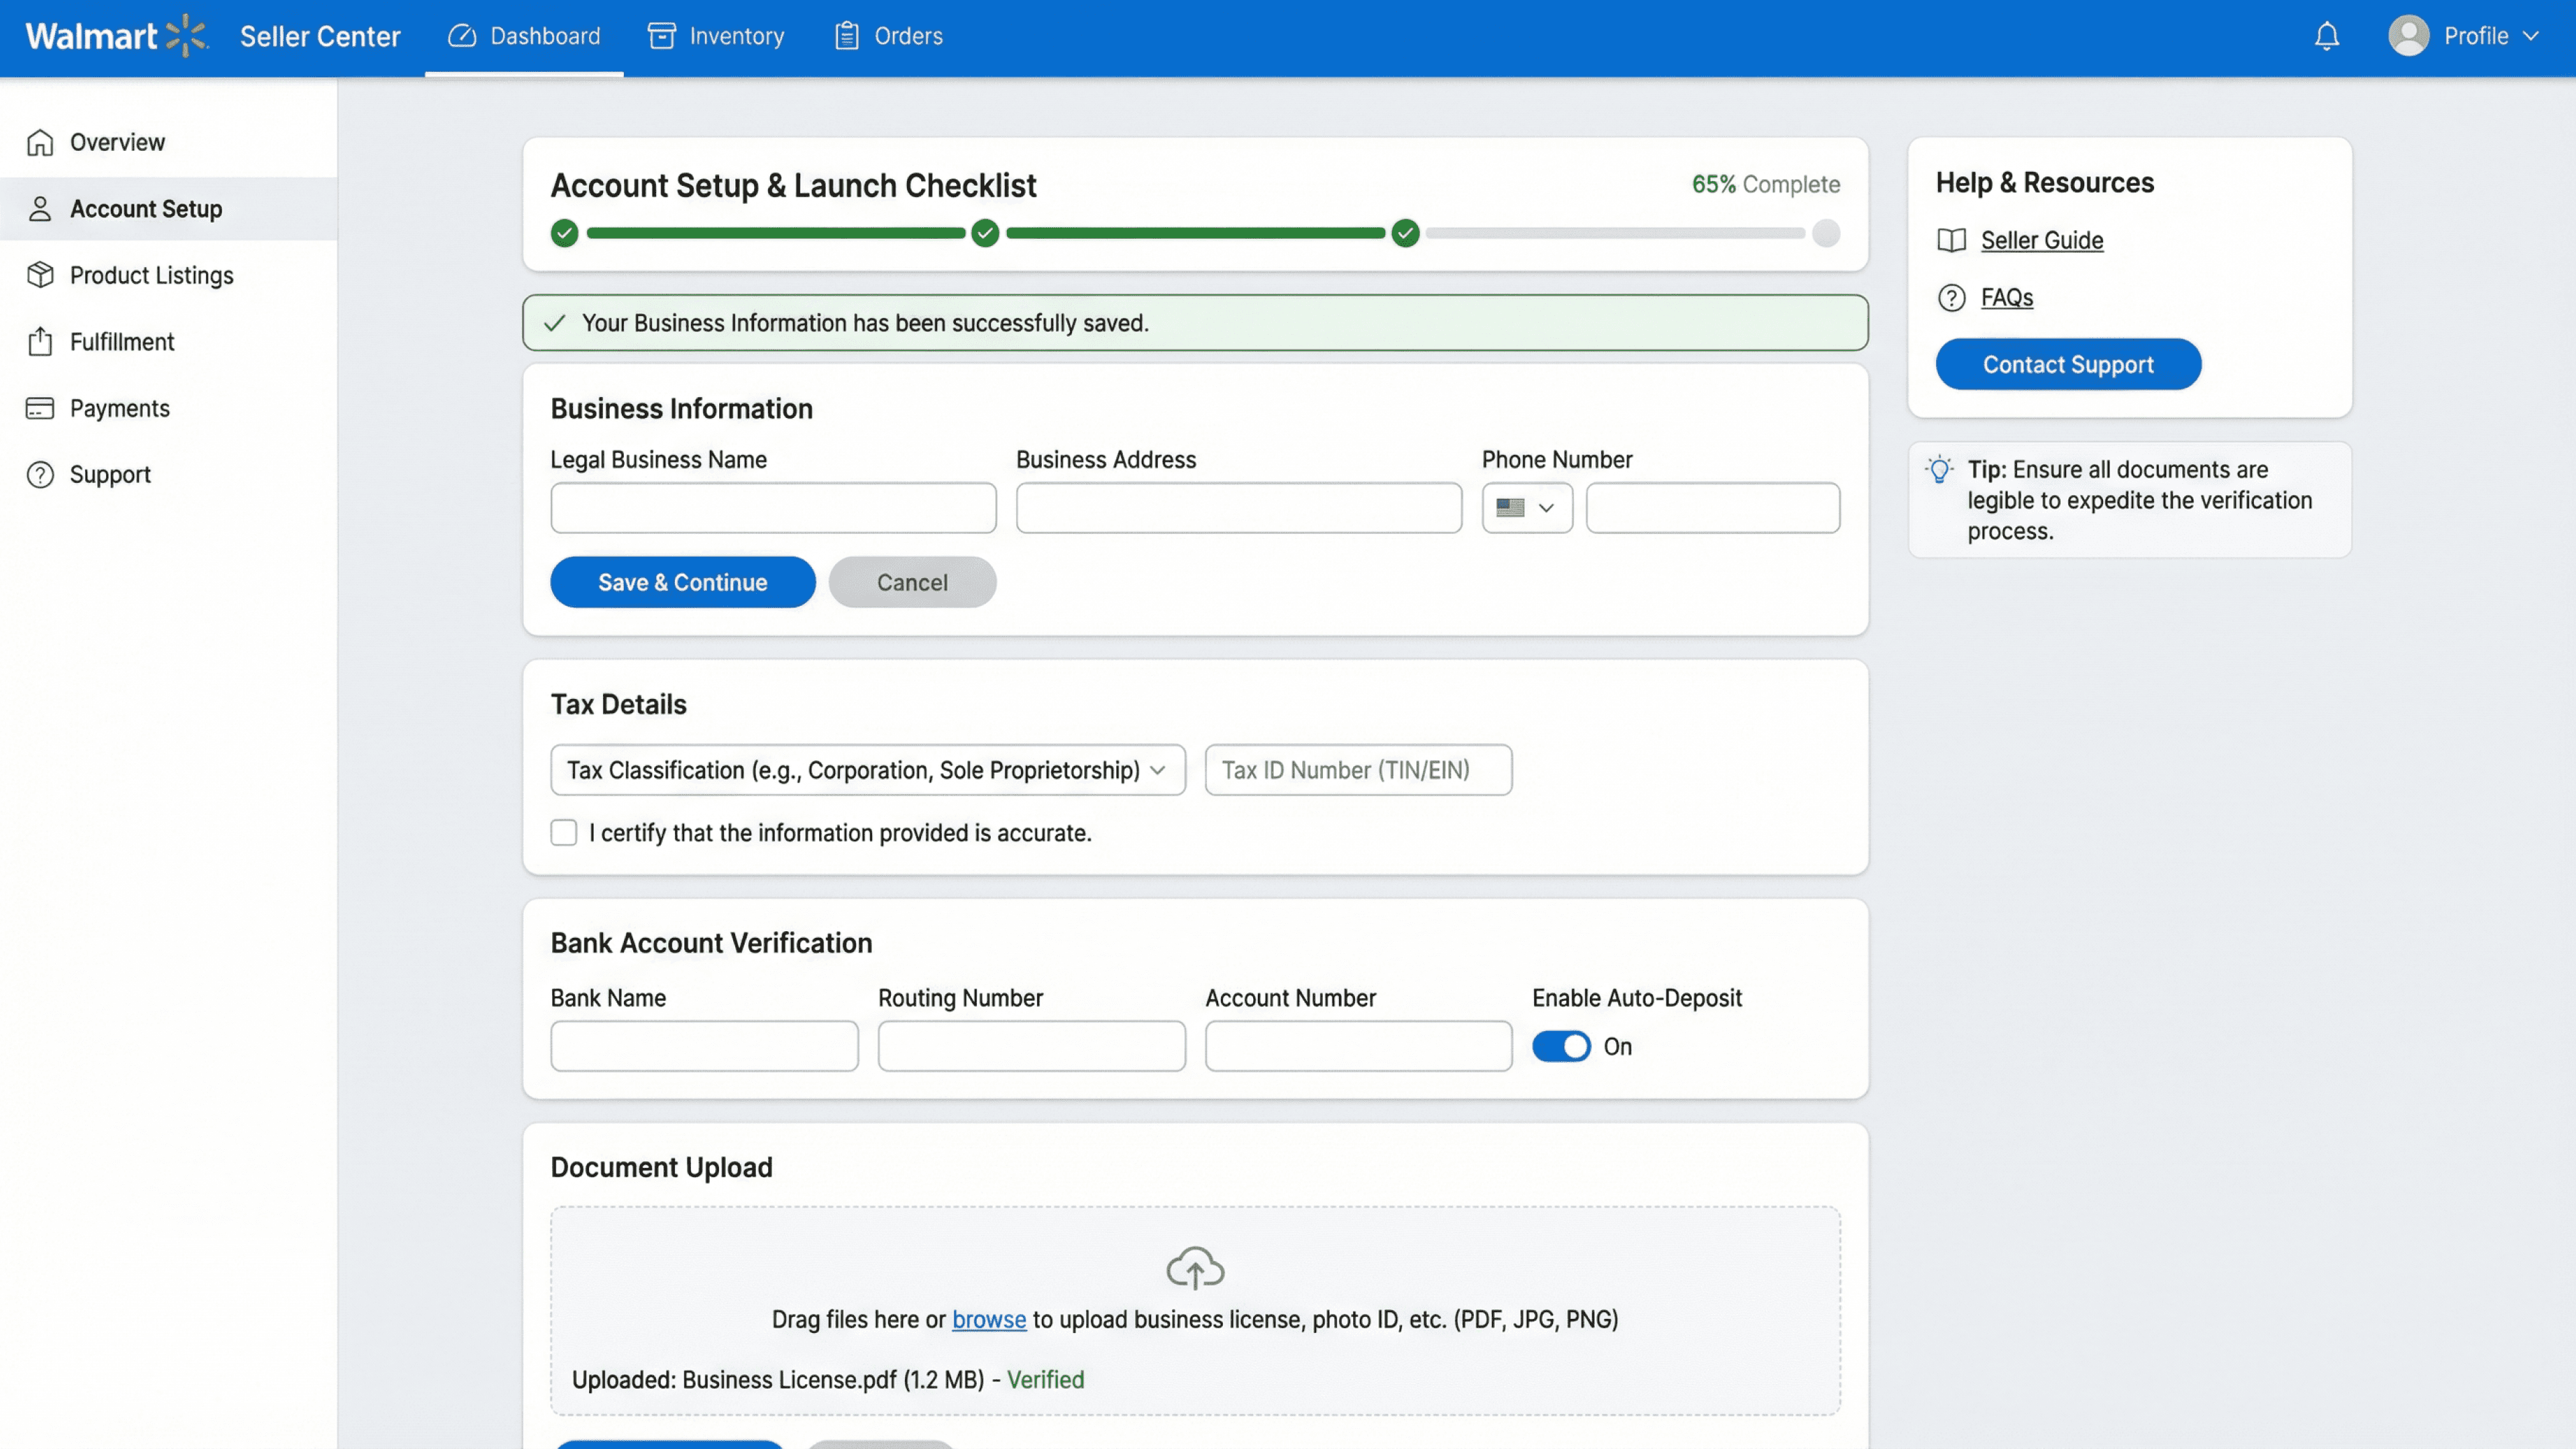Click the Fulfillment icon in sidebar
The image size is (2576, 1449).
tap(40, 342)
